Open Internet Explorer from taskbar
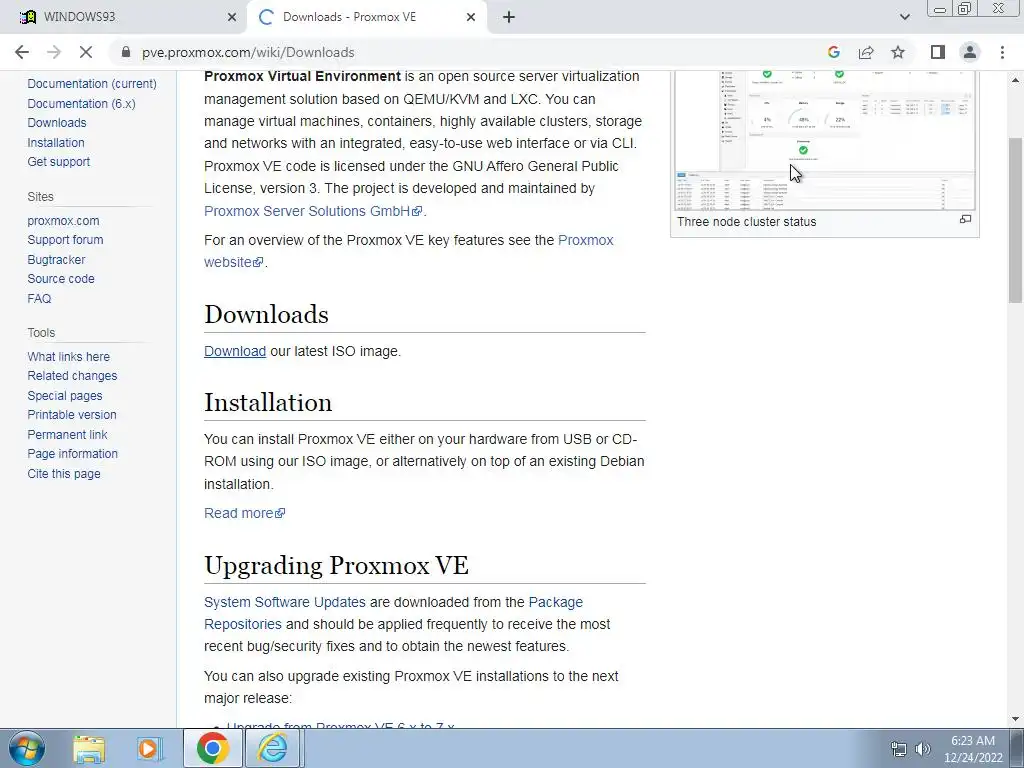This screenshot has height=768, width=1024. tap(272, 748)
